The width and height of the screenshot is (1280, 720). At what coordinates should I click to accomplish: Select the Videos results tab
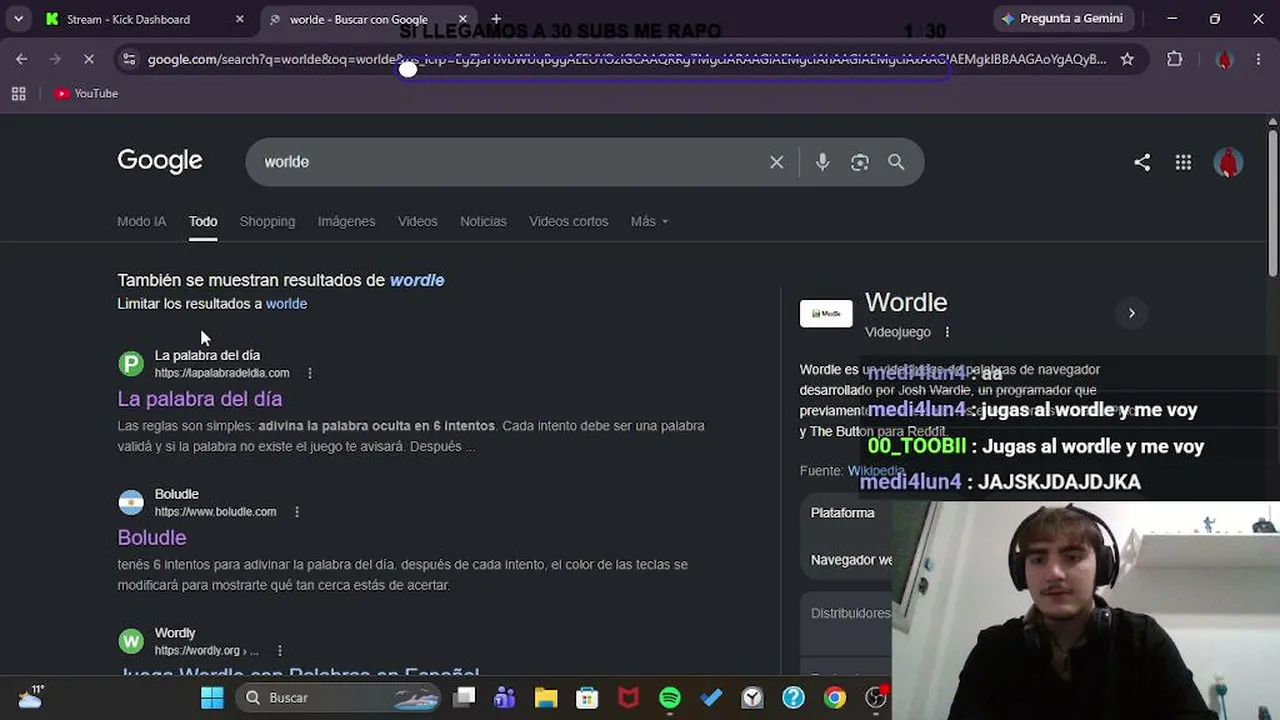[x=417, y=221]
